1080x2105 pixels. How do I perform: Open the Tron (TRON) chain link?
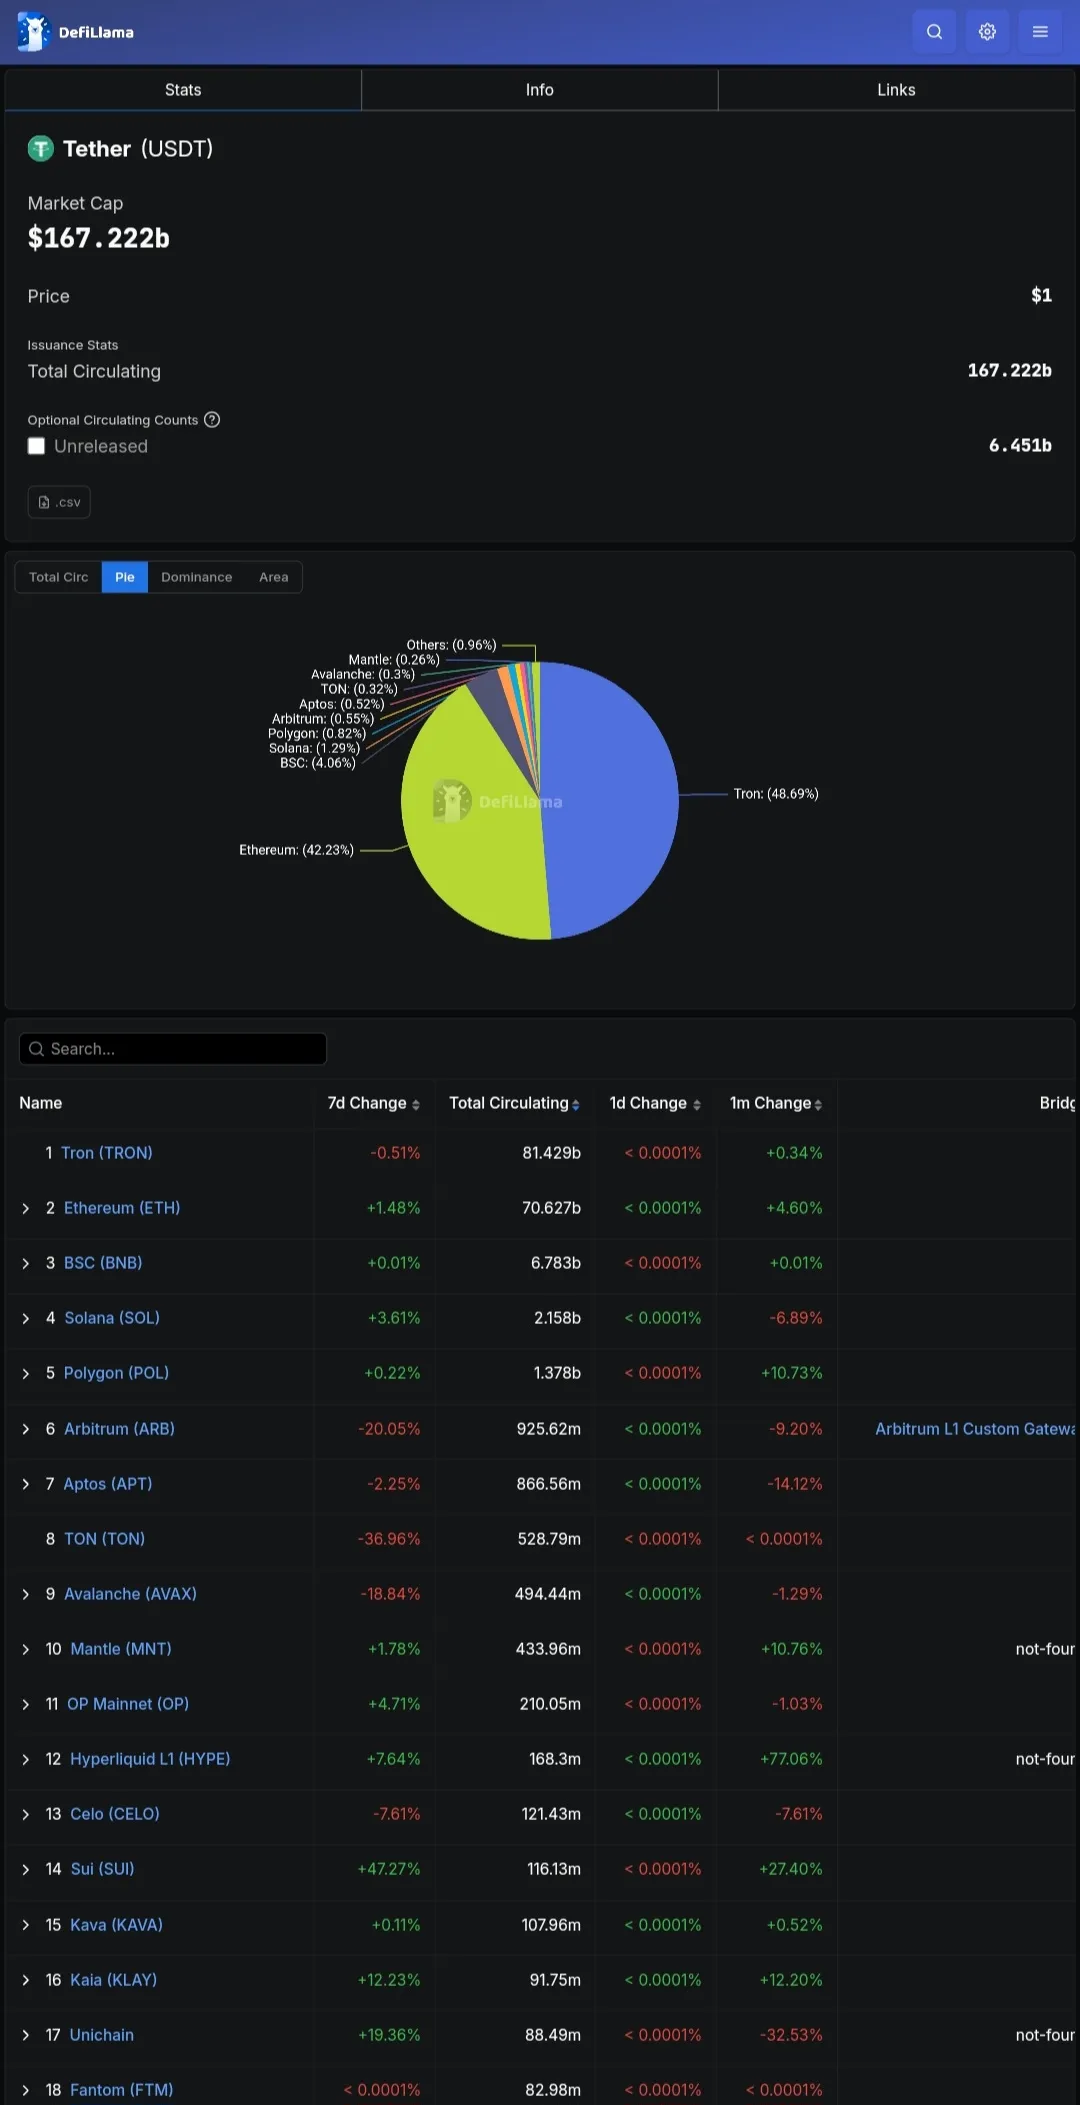[x=107, y=1153]
